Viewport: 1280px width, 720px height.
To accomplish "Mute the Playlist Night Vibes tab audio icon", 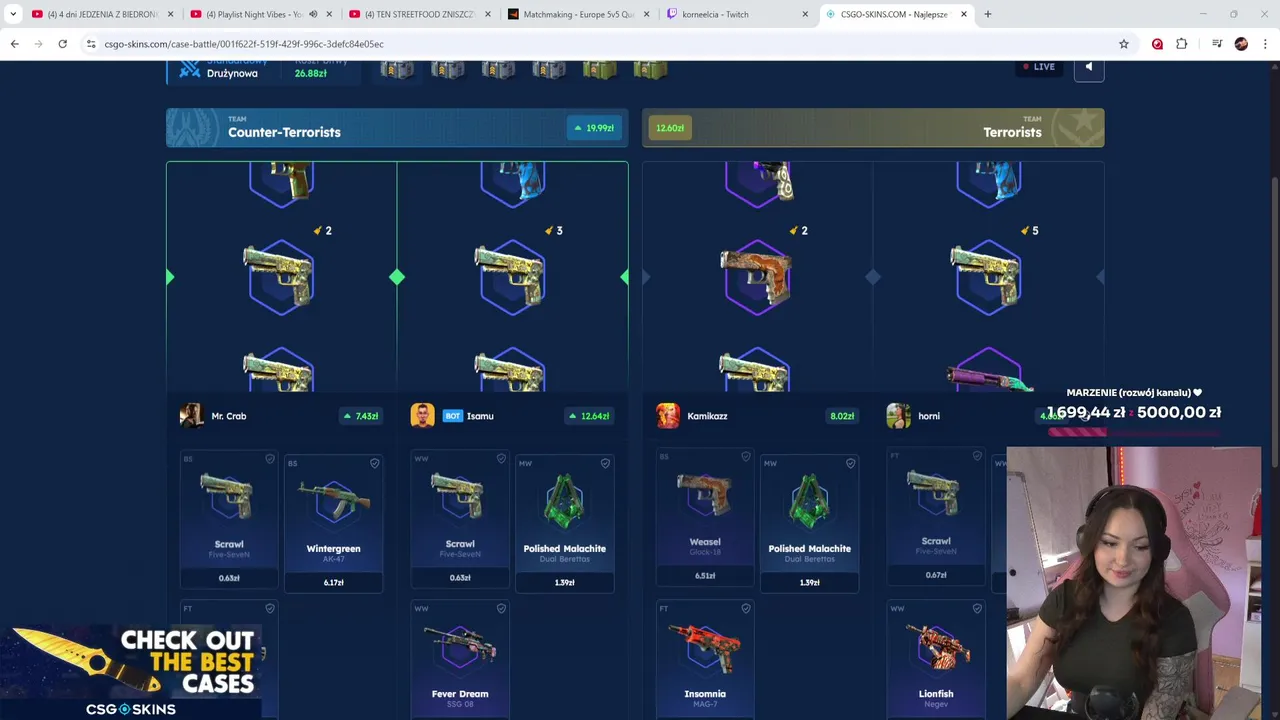I will click(313, 14).
